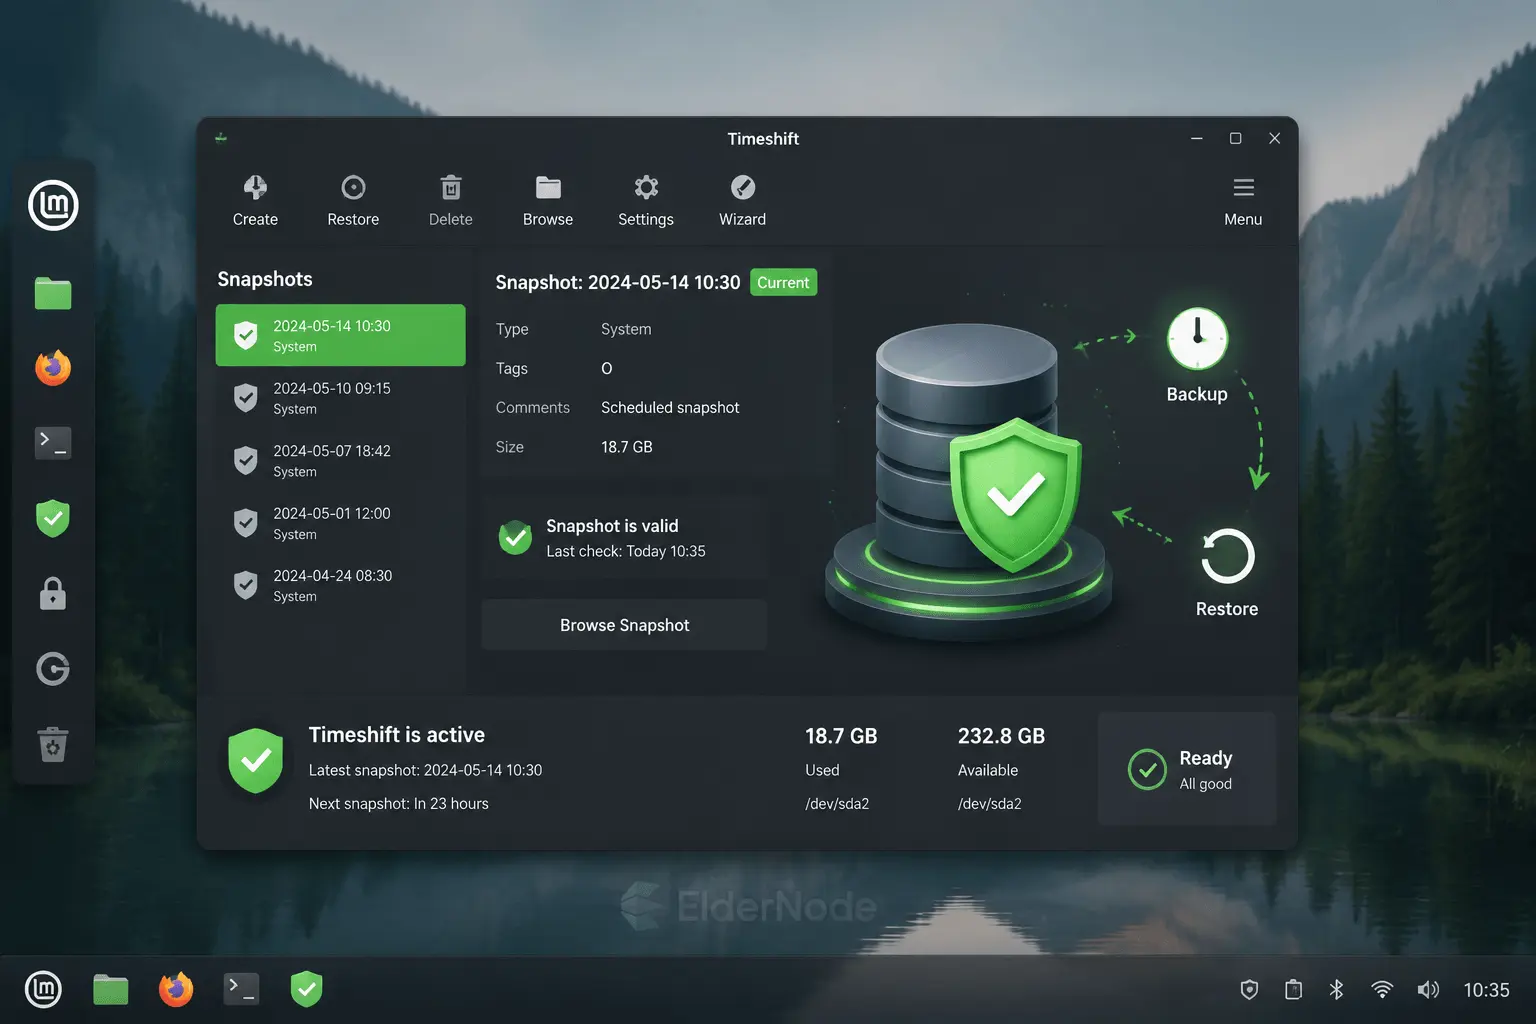Click the Backup clock icon

(x=1197, y=339)
